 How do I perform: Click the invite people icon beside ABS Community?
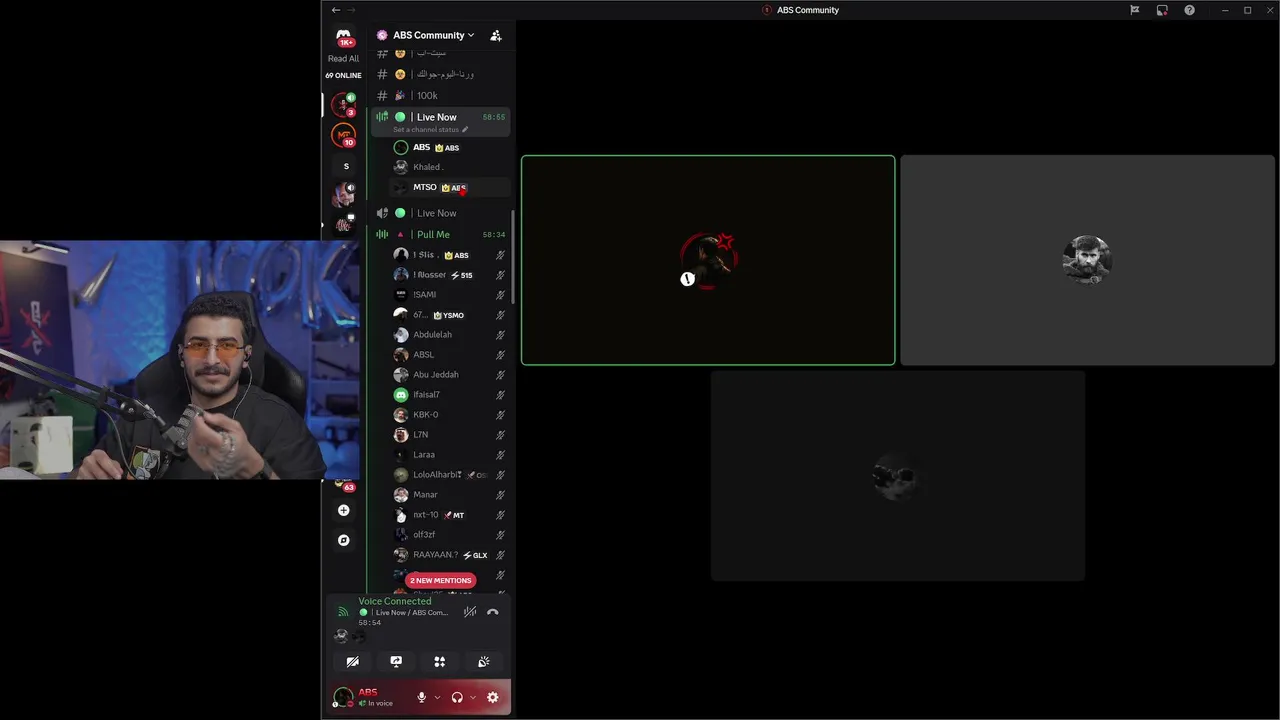[x=496, y=35]
